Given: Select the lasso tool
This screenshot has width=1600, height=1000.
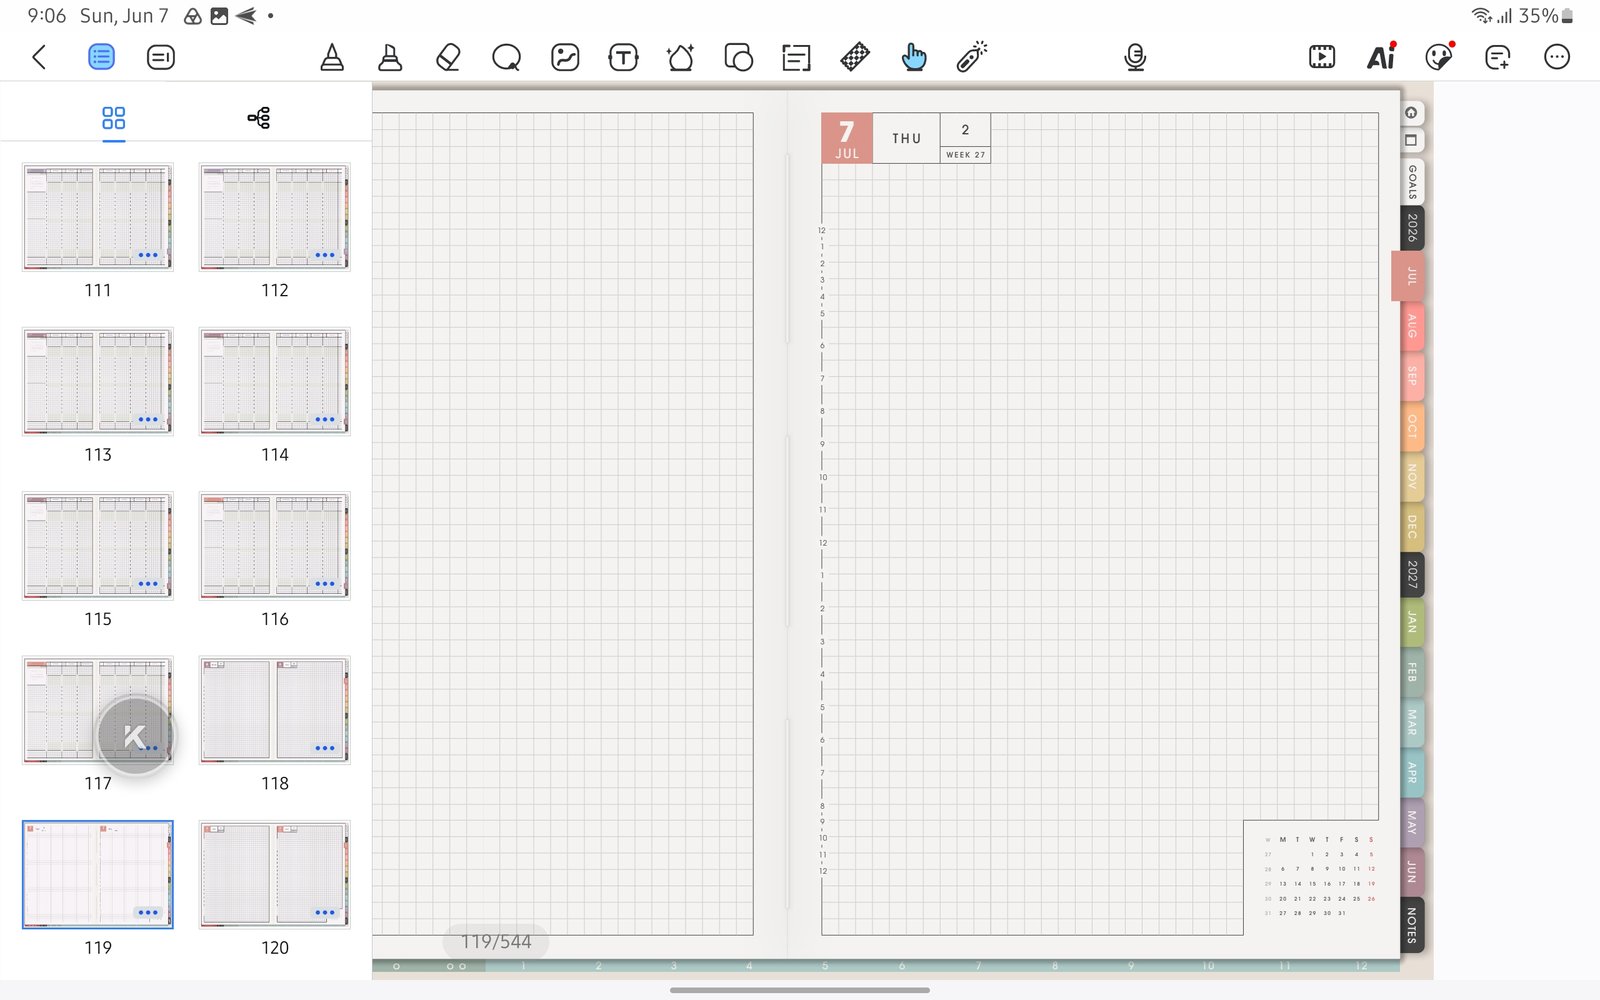Looking at the screenshot, I should click(506, 57).
